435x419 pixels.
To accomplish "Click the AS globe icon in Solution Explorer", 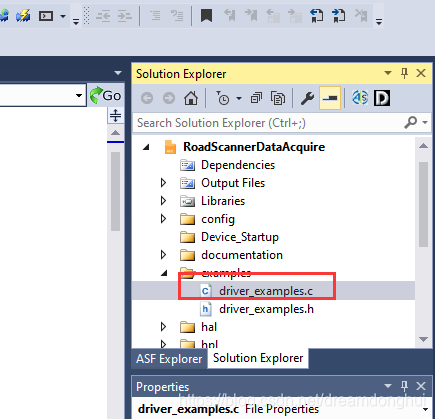I will (x=360, y=98).
